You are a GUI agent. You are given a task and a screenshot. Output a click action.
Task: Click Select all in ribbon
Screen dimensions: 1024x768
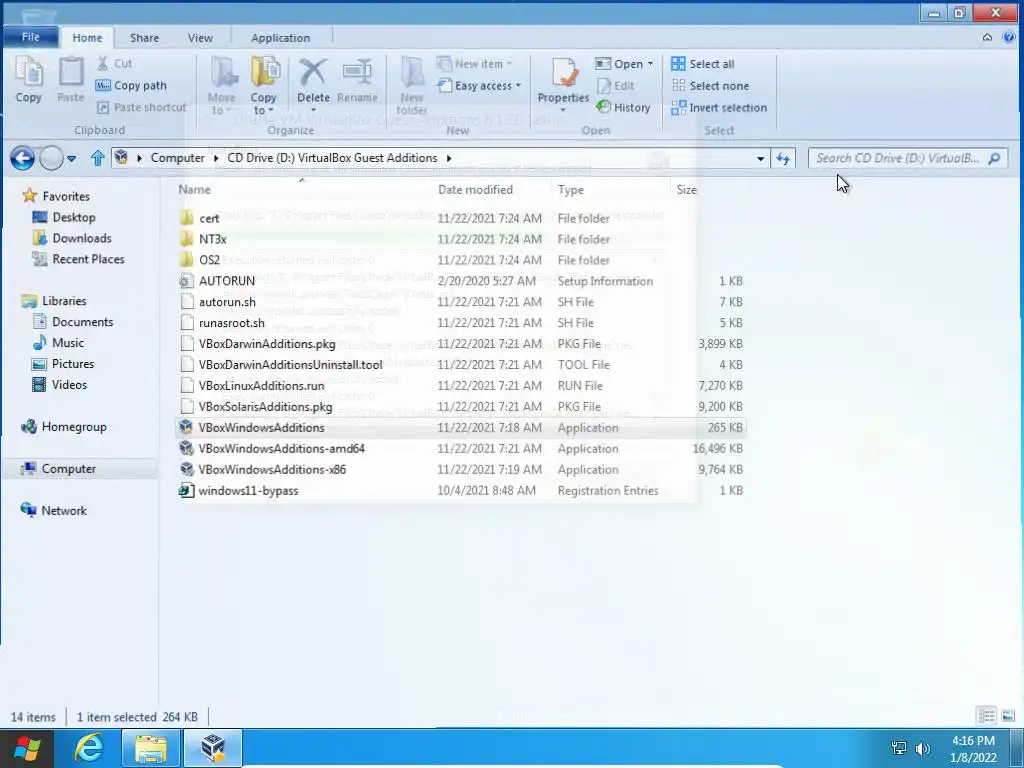point(703,64)
